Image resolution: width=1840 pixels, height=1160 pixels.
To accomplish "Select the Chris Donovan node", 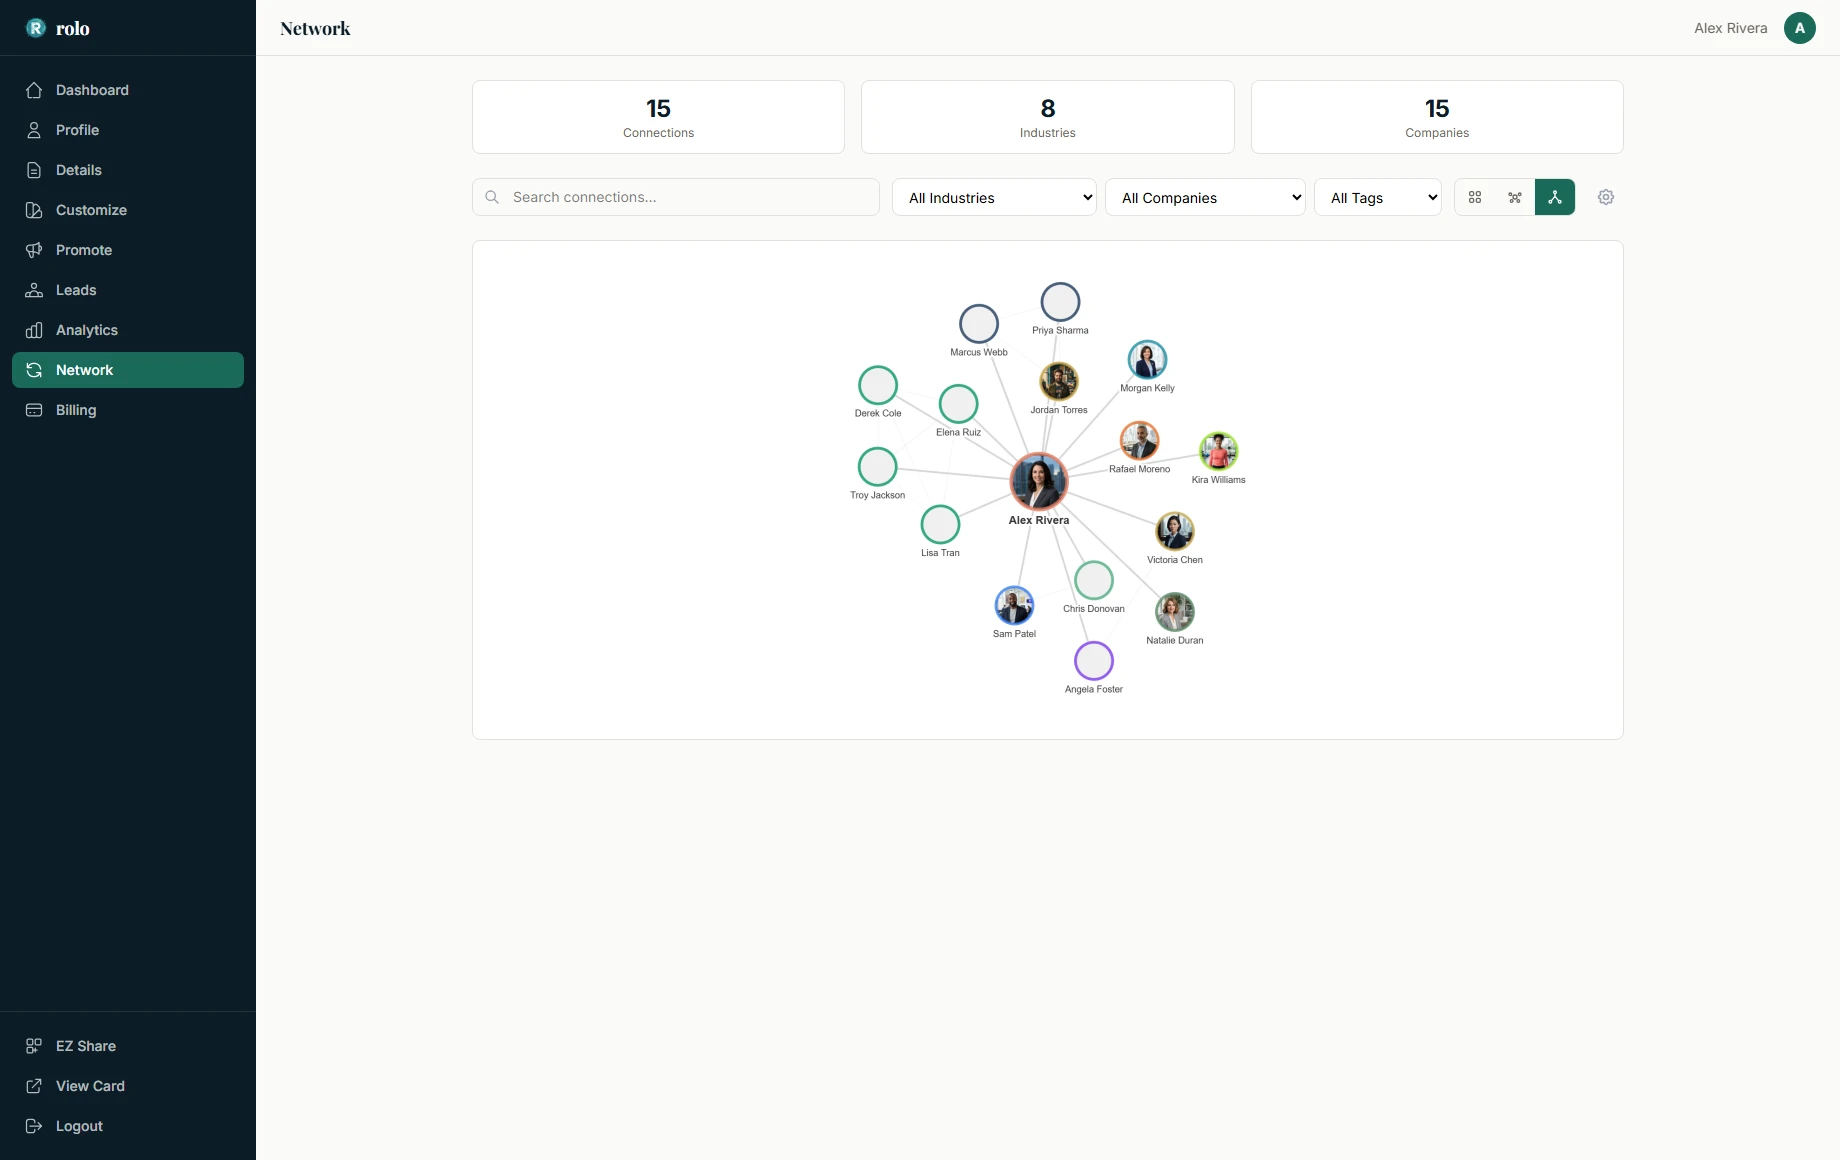I will [1094, 580].
